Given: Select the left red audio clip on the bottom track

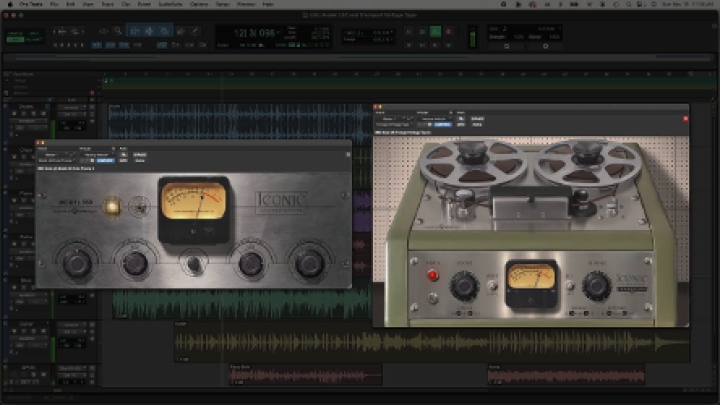Looking at the screenshot, I should pos(305,375).
